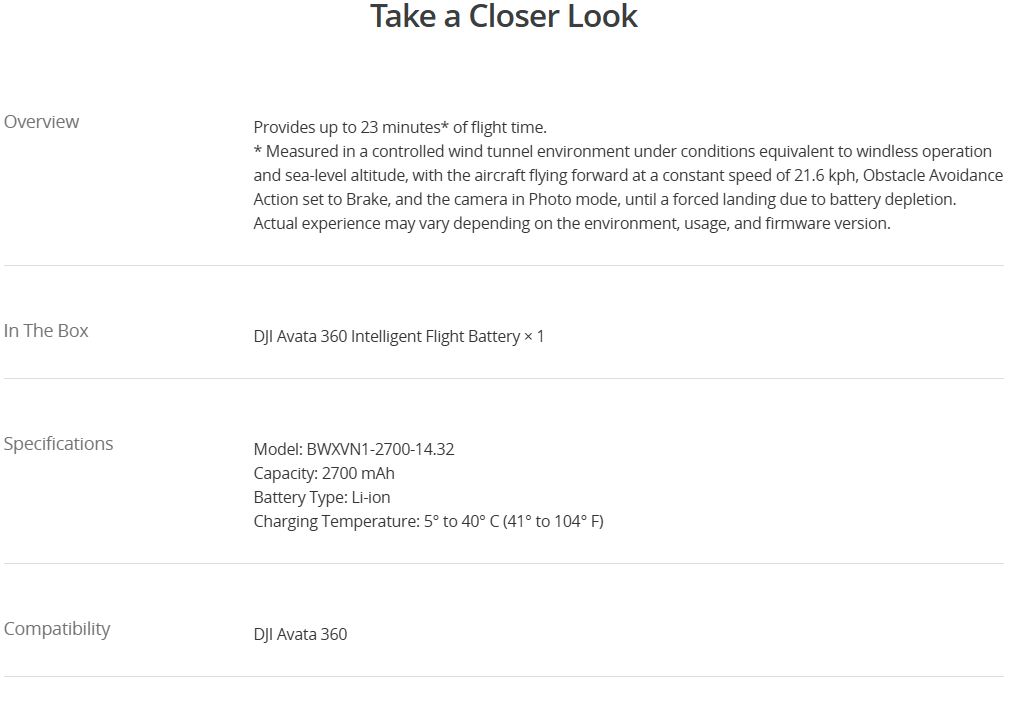
Task: Click the Specifications section label
Action: click(x=58, y=444)
